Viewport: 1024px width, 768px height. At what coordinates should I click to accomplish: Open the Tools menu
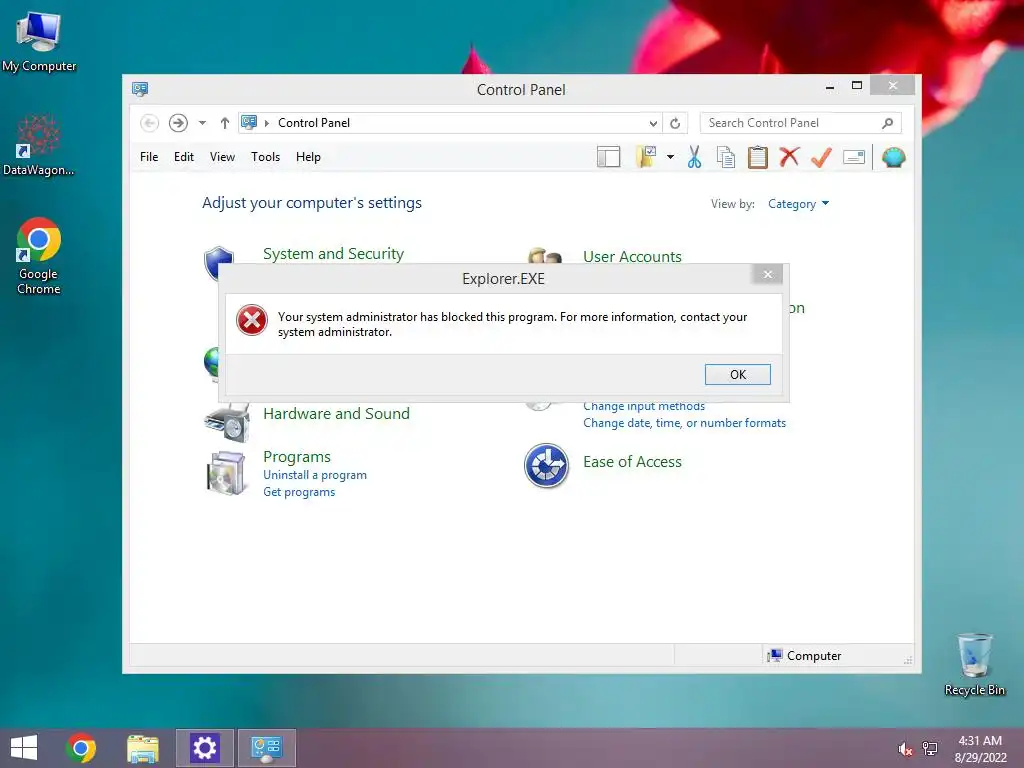click(265, 157)
